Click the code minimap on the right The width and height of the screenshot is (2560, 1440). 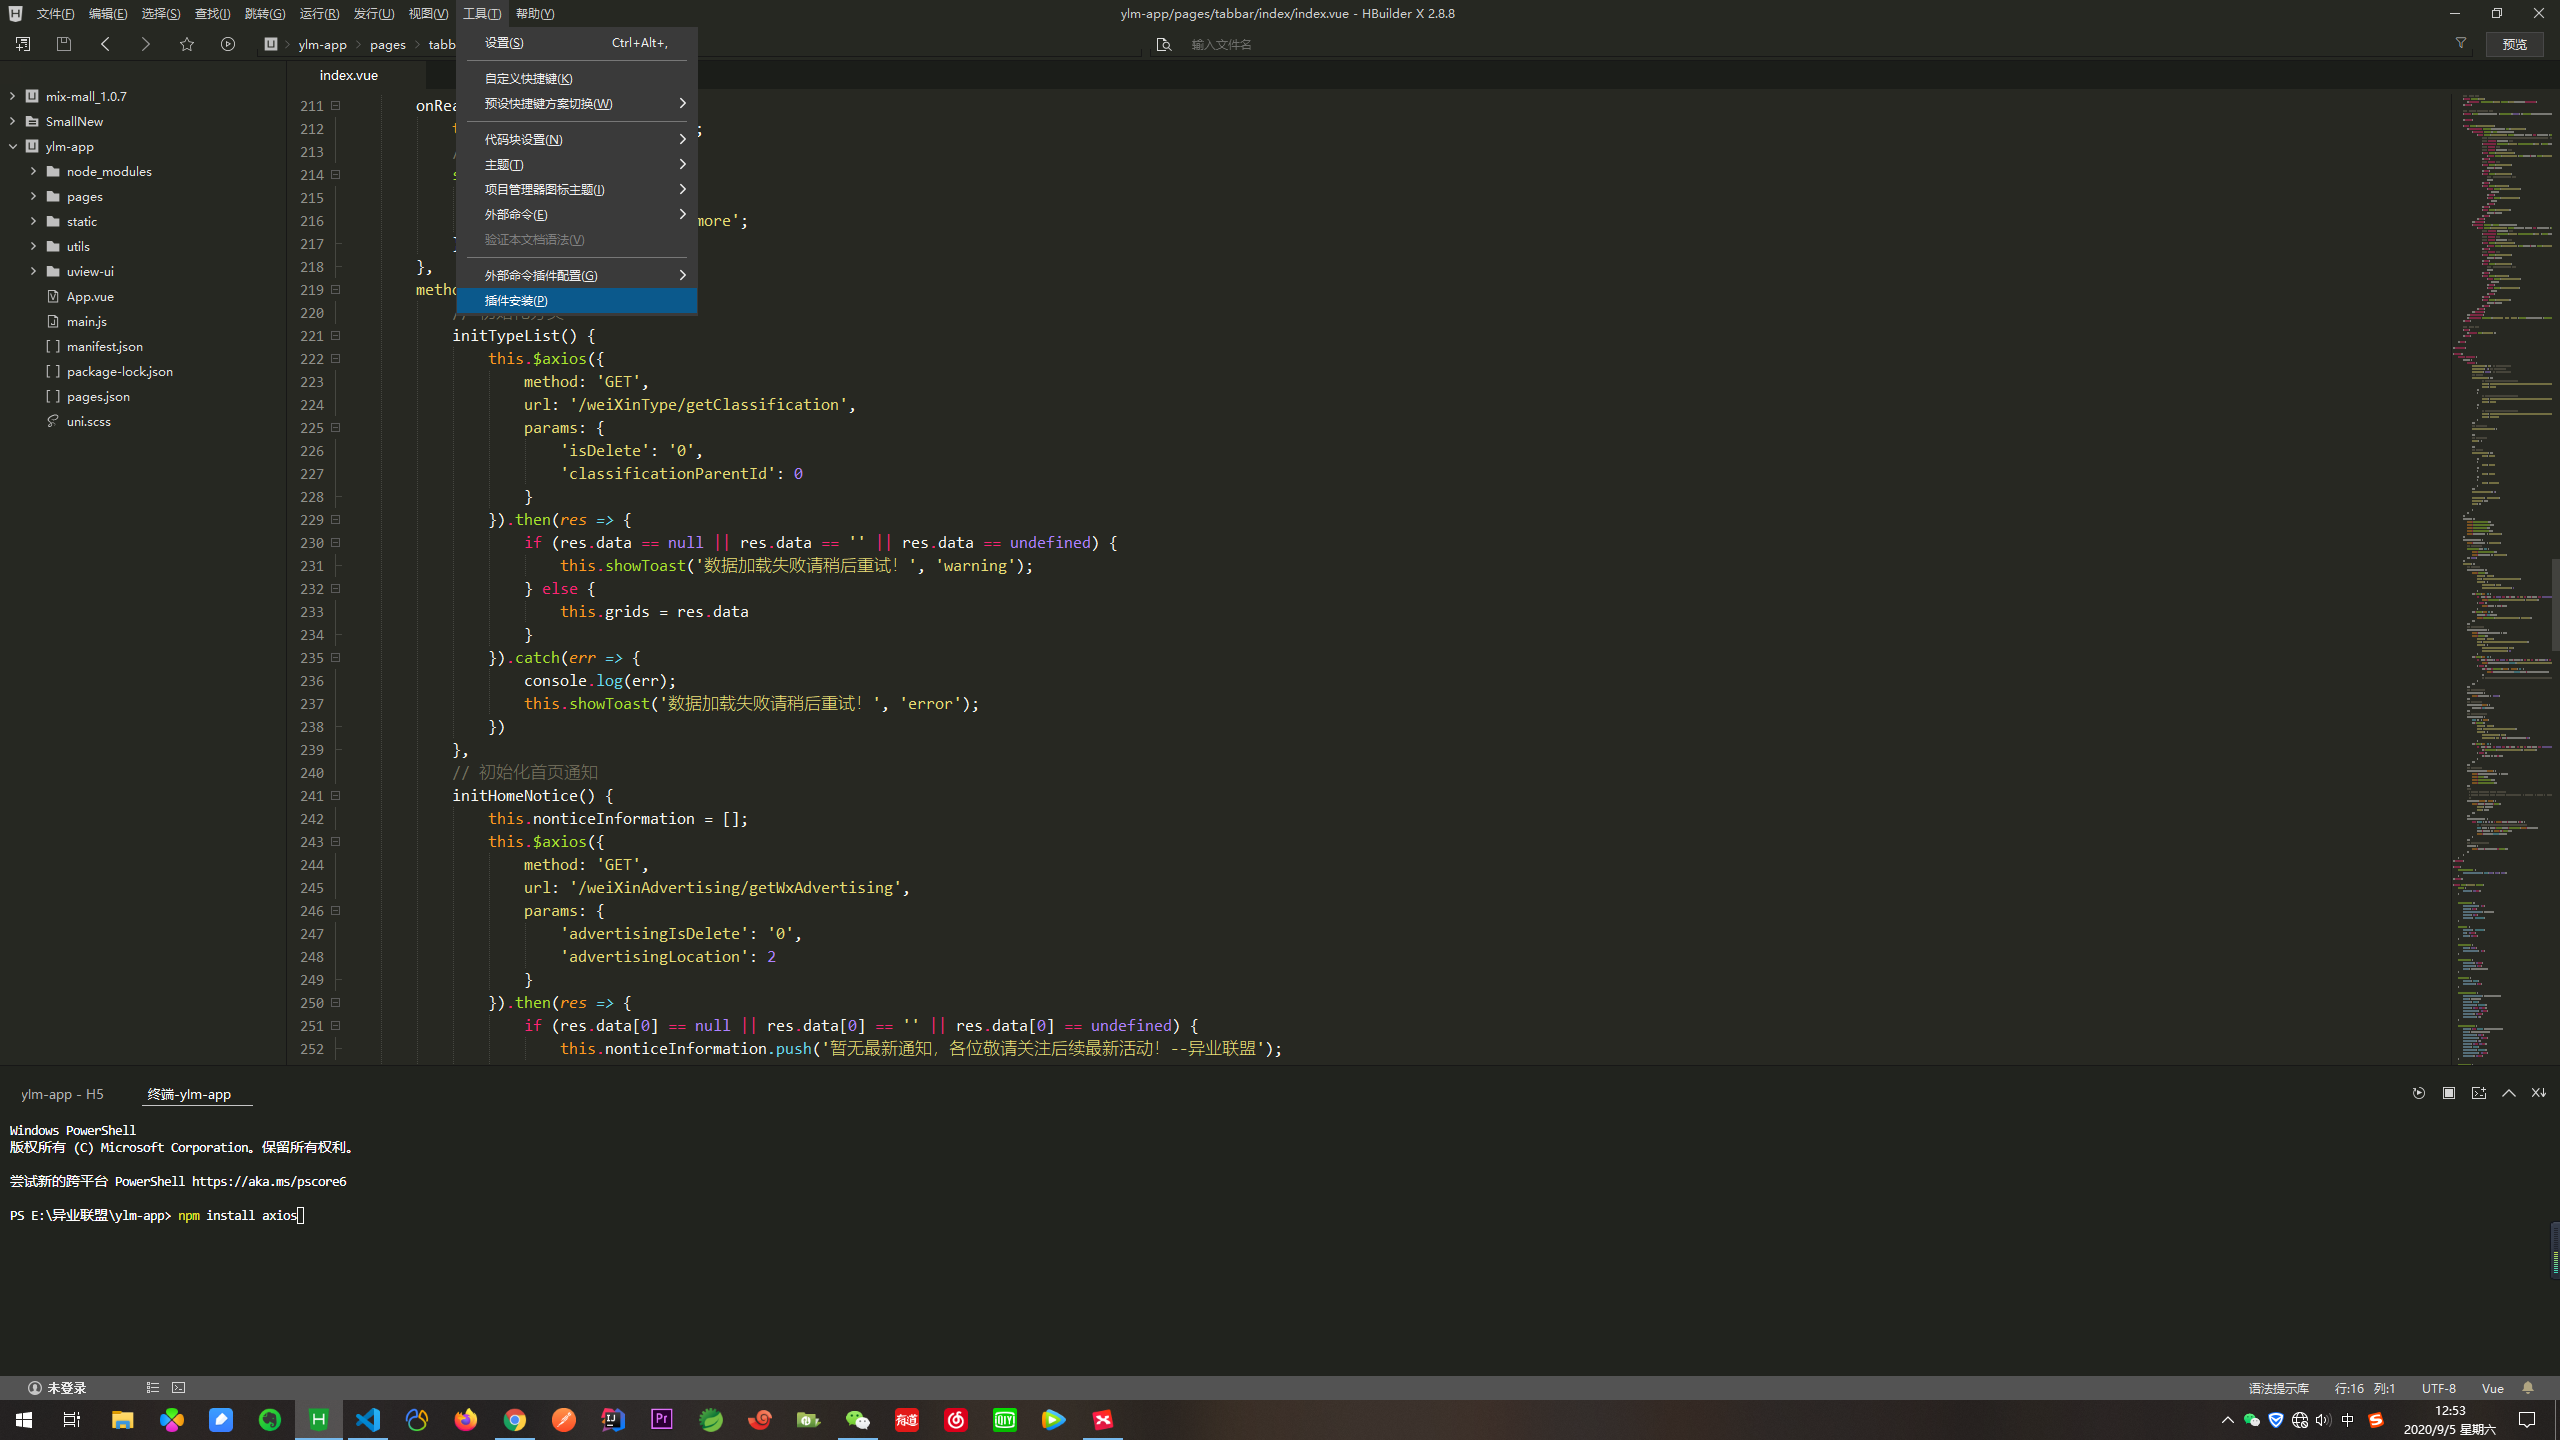pyautogui.click(x=2503, y=577)
